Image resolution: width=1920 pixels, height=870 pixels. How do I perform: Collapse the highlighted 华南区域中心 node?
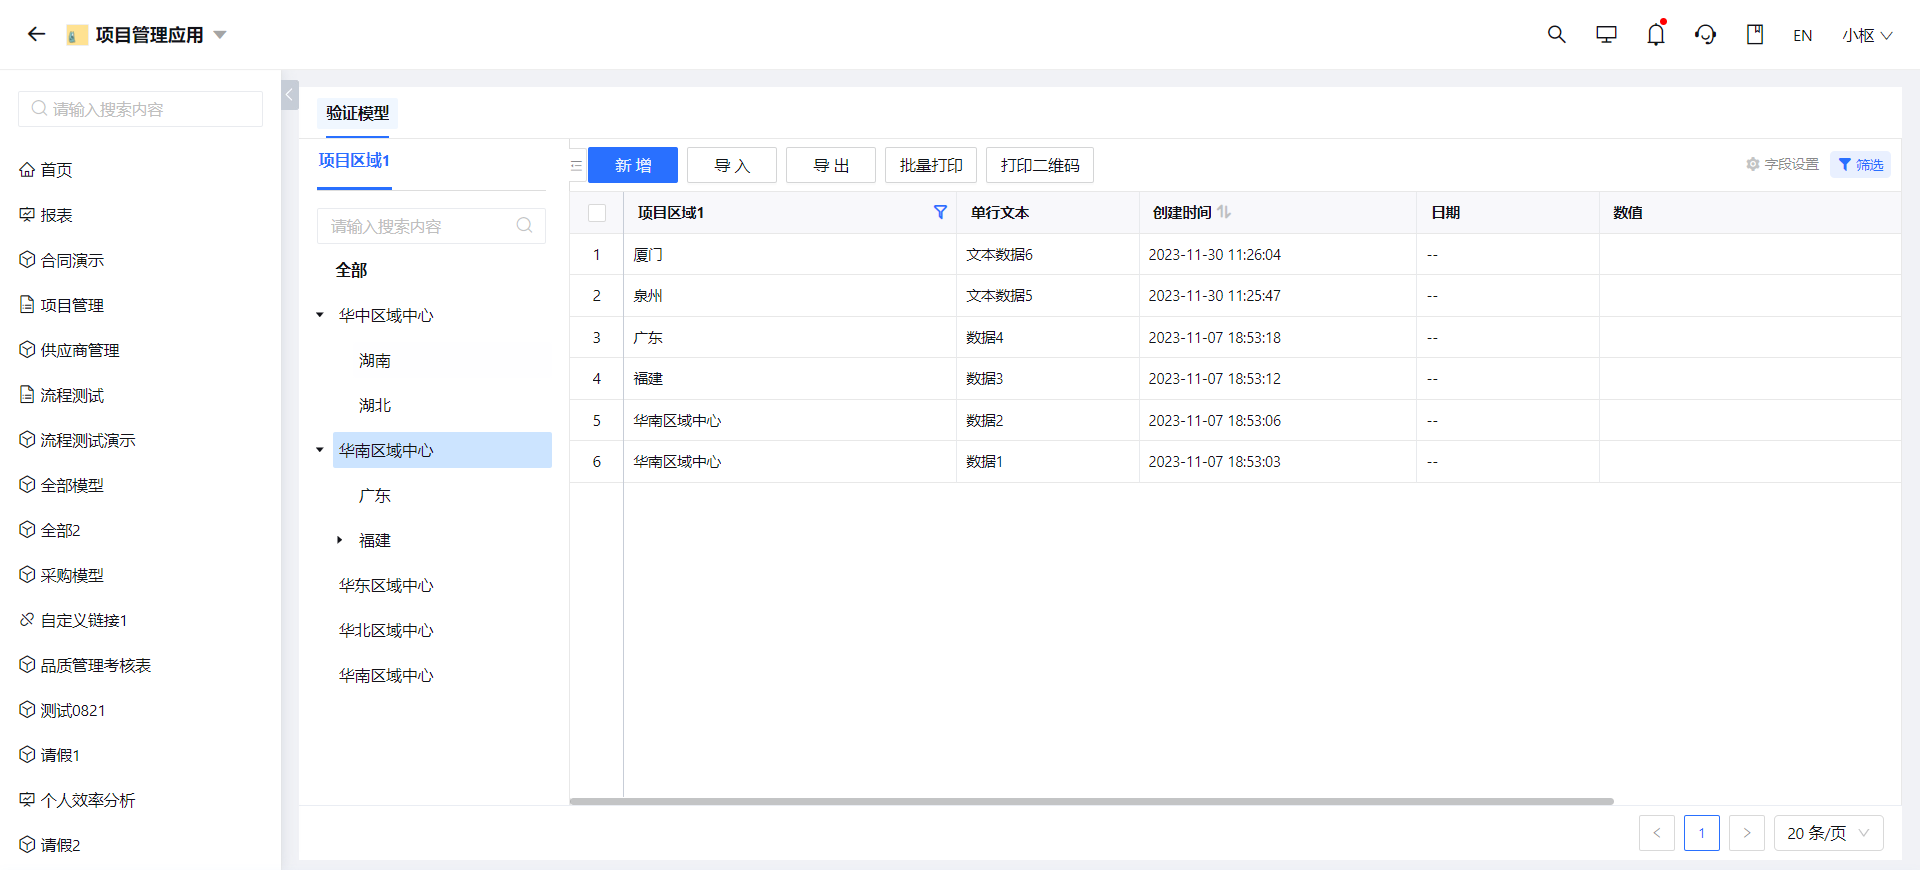coord(320,450)
